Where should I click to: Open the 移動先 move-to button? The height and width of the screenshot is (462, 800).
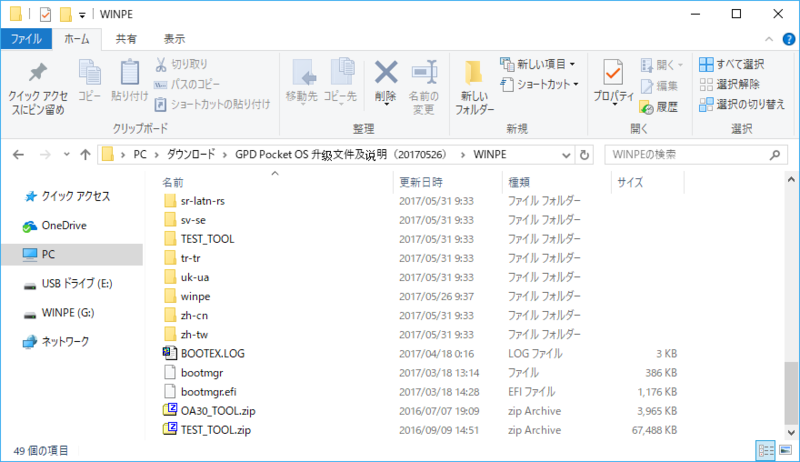point(302,82)
